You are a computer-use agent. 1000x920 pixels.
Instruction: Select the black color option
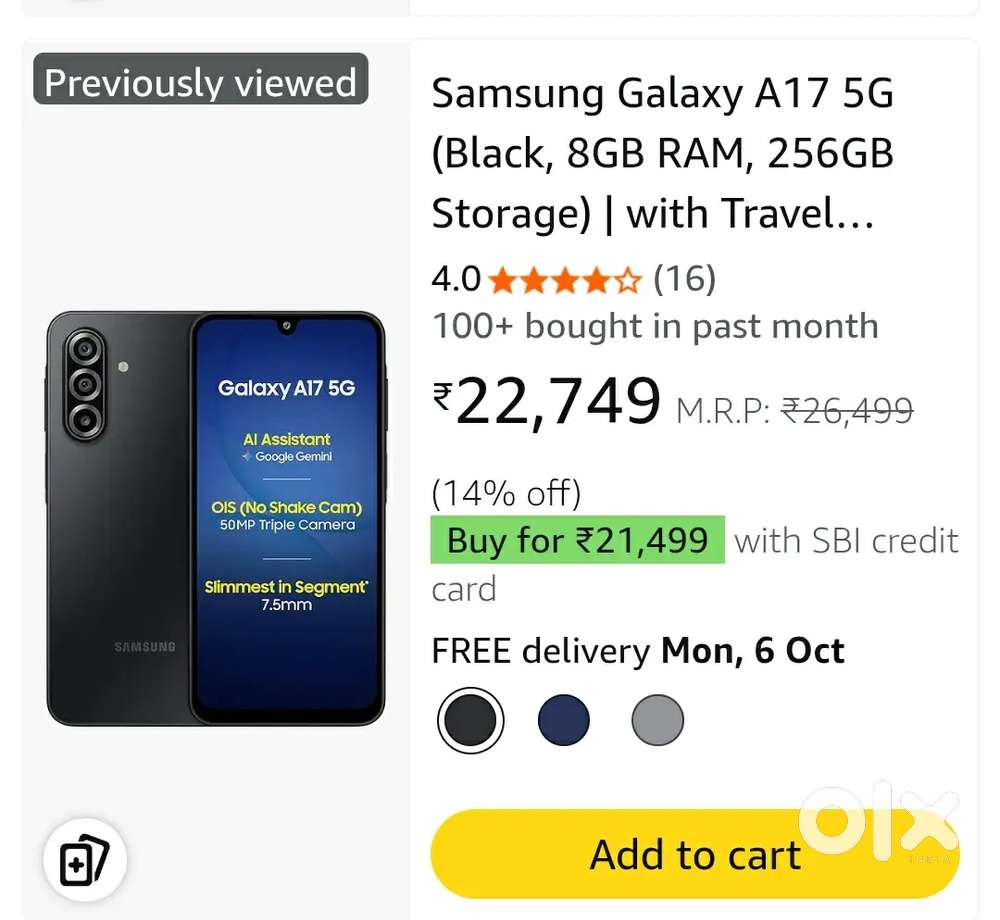(470, 720)
